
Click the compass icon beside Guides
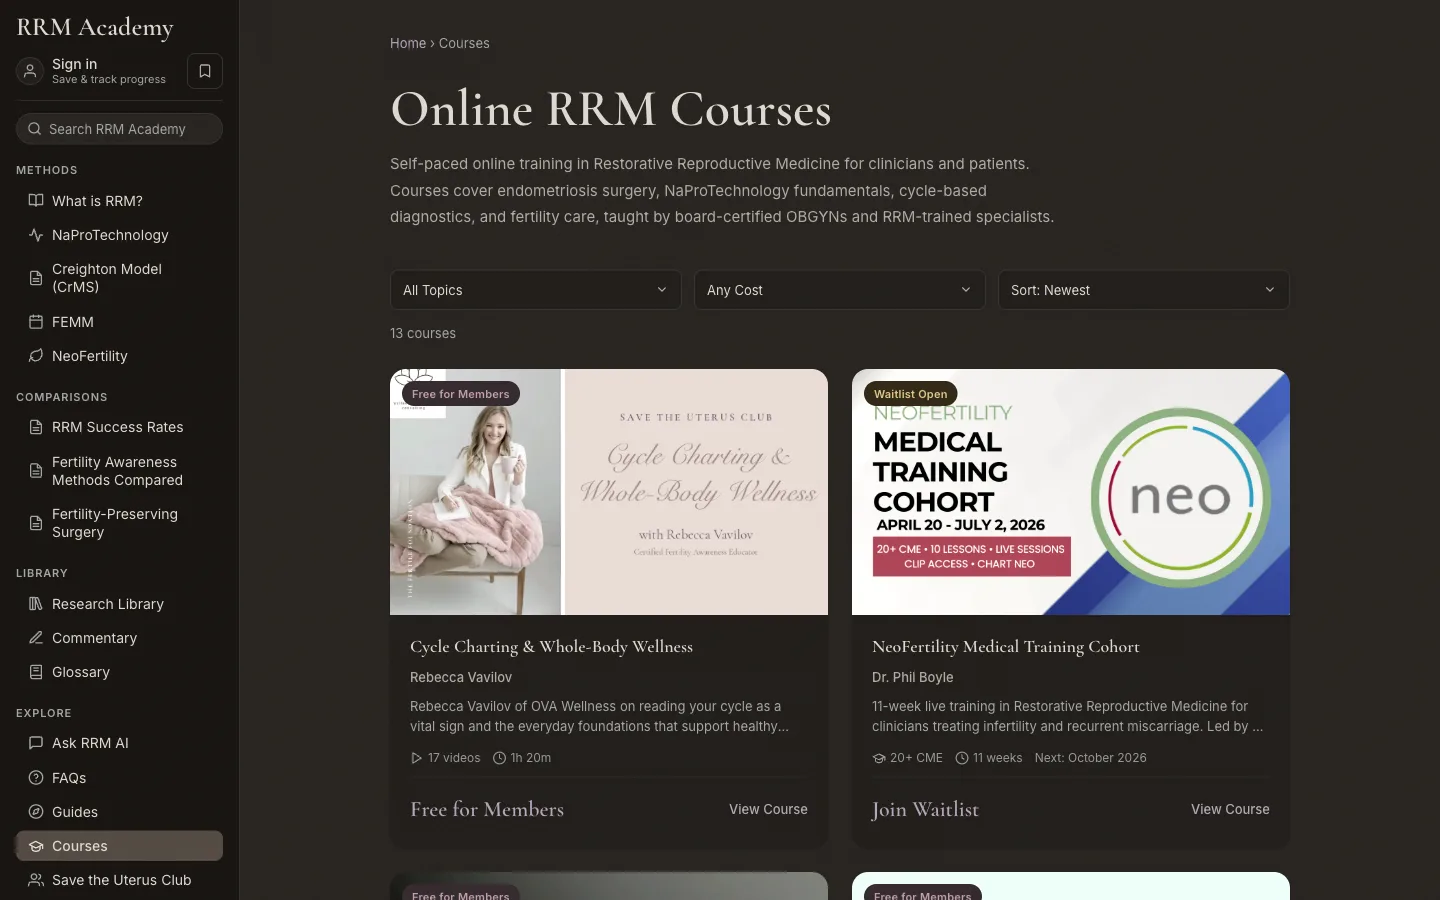[36, 812]
